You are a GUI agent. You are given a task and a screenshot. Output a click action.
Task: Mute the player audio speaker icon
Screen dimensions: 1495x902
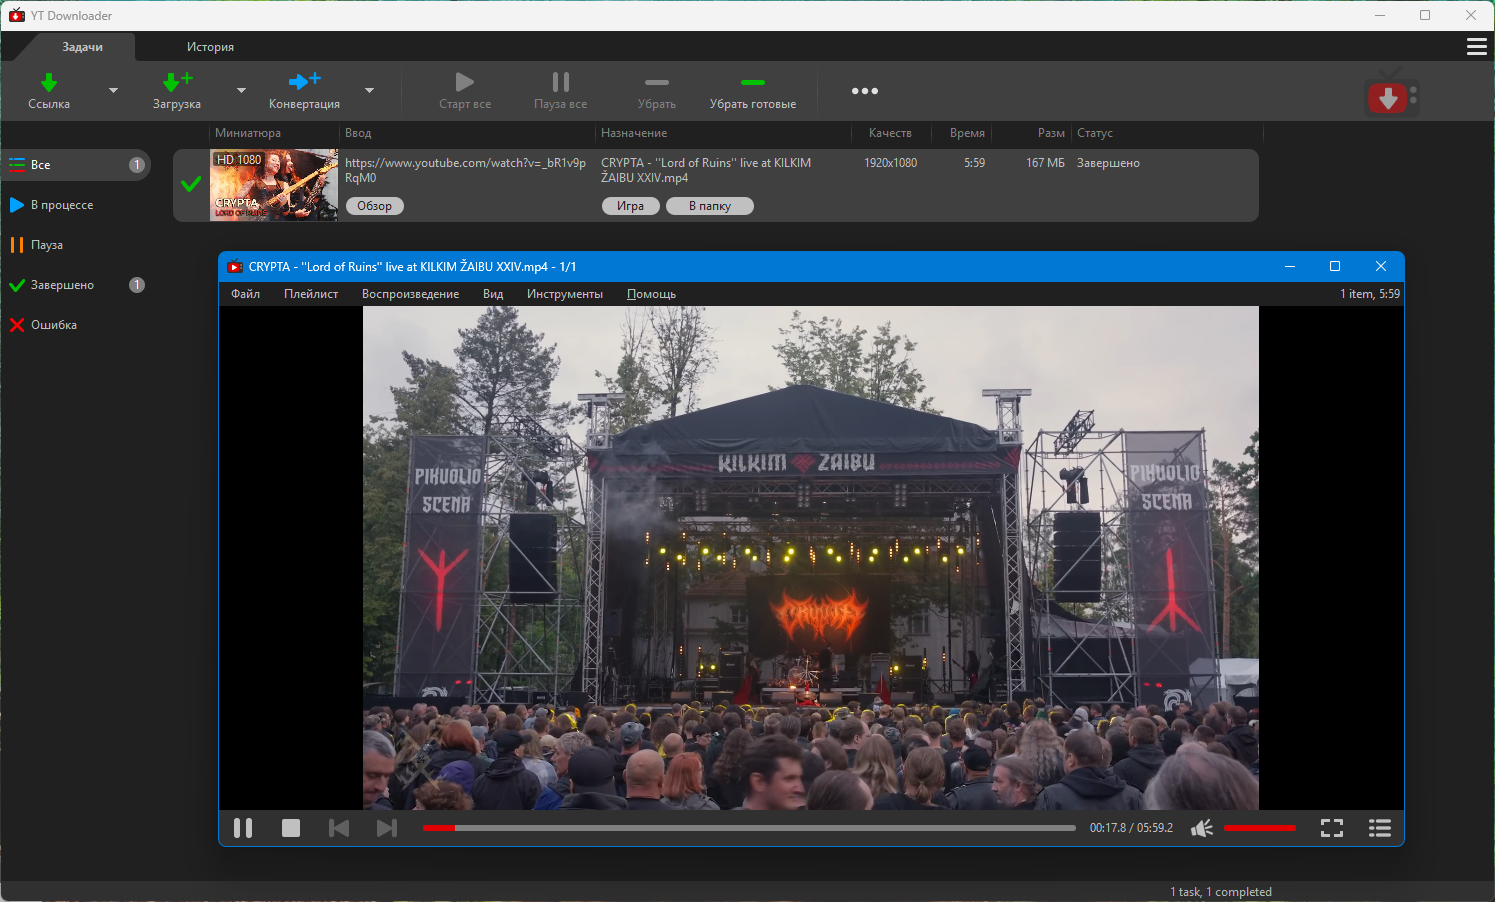1202,828
